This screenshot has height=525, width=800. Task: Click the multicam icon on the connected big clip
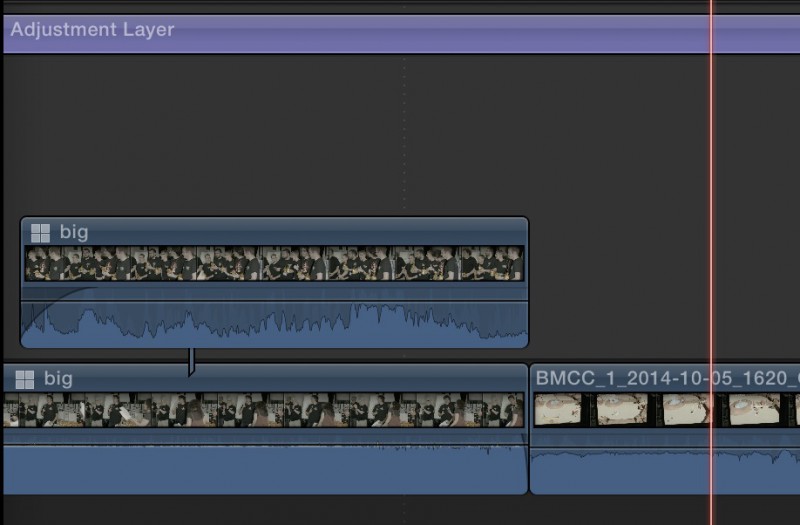pos(40,233)
